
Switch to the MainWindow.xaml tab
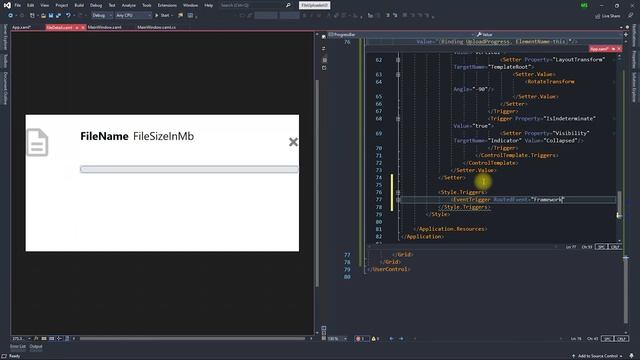(104, 27)
